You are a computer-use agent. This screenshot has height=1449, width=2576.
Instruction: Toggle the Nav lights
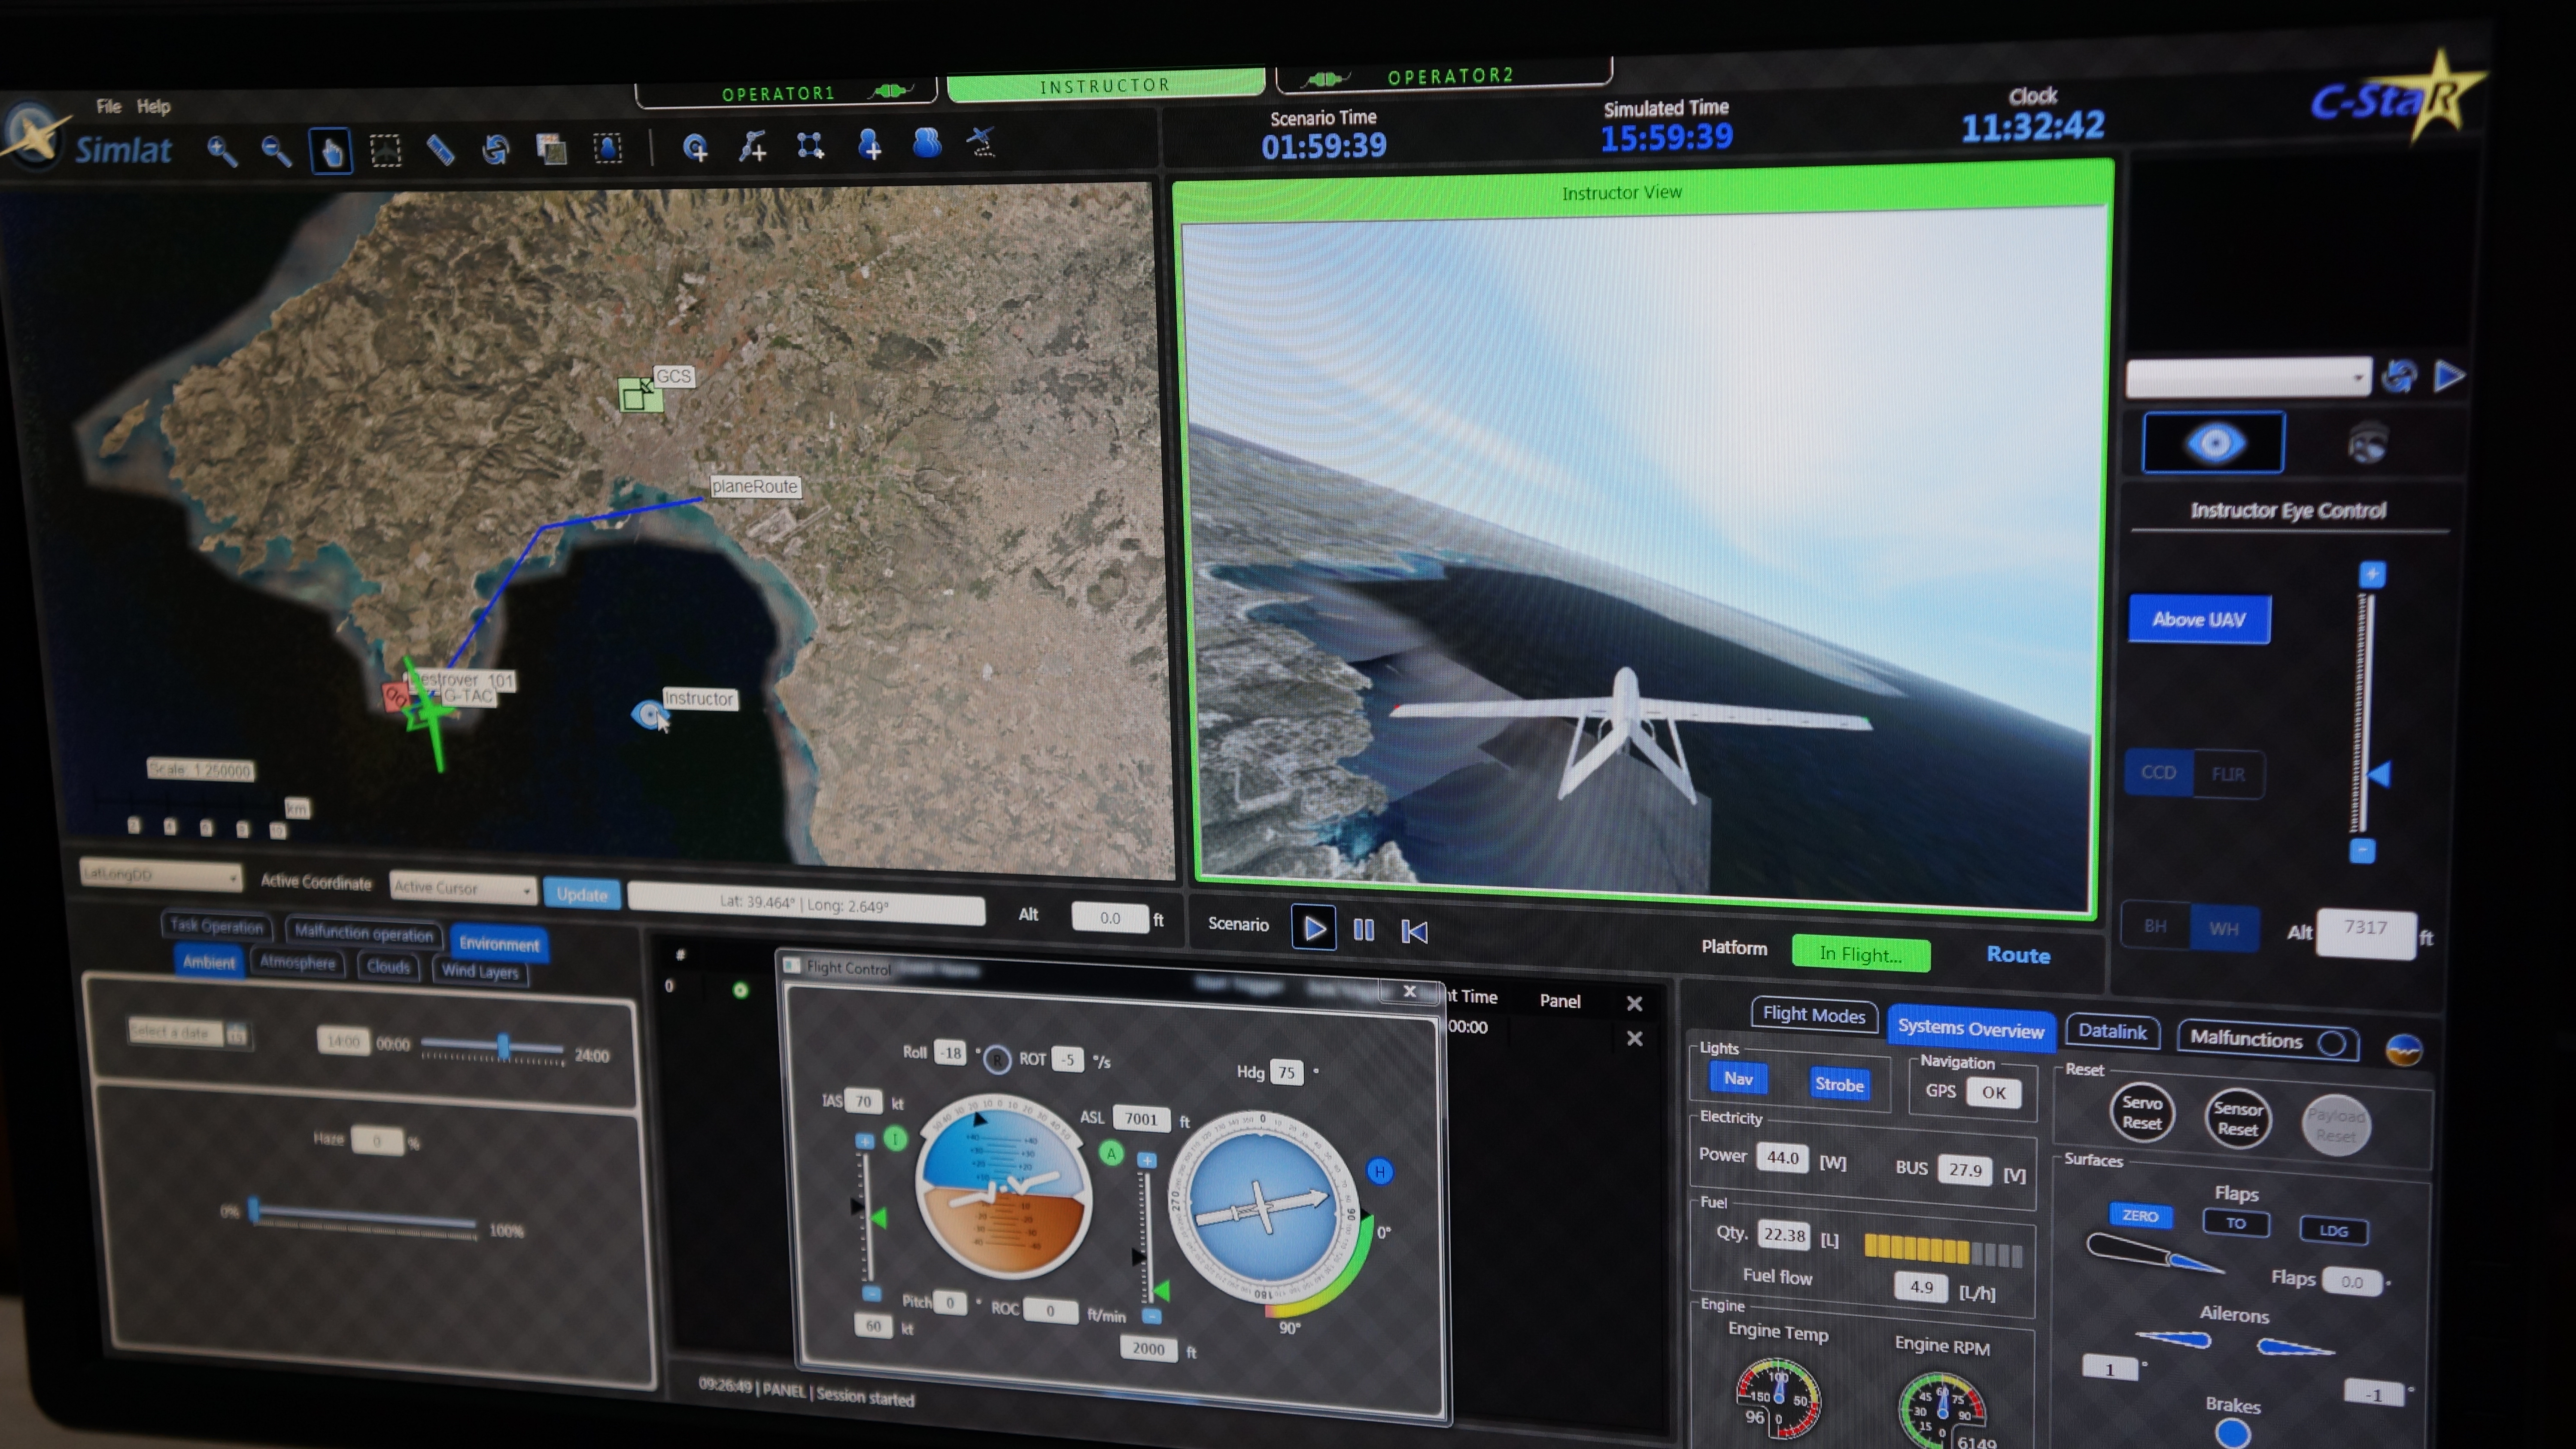point(1738,1078)
